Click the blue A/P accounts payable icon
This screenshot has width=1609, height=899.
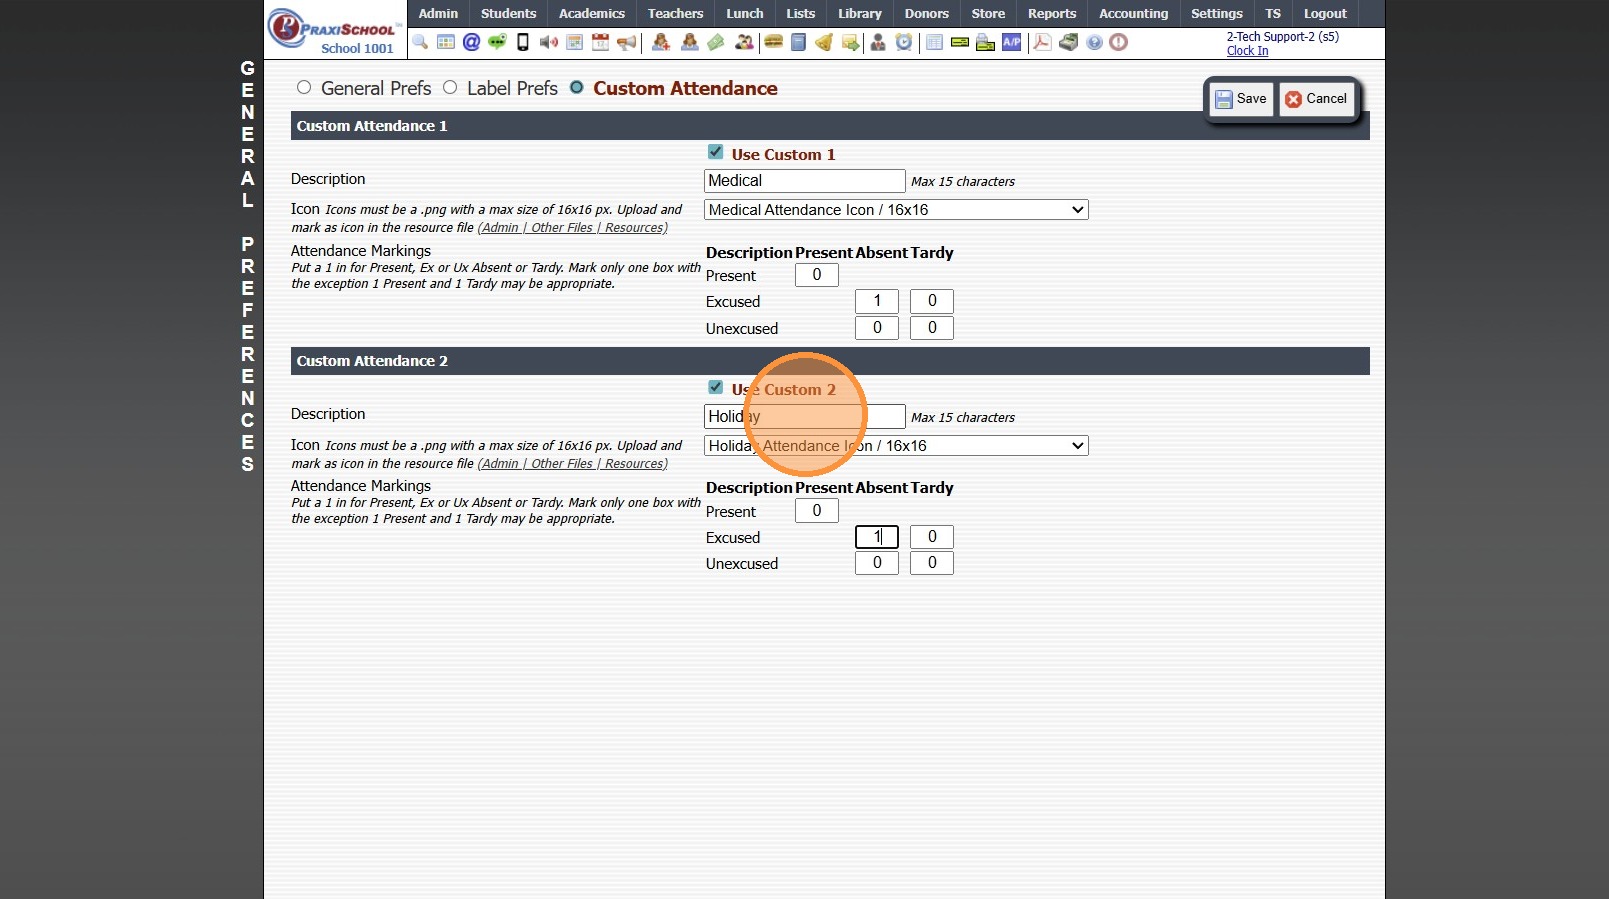click(x=1012, y=42)
